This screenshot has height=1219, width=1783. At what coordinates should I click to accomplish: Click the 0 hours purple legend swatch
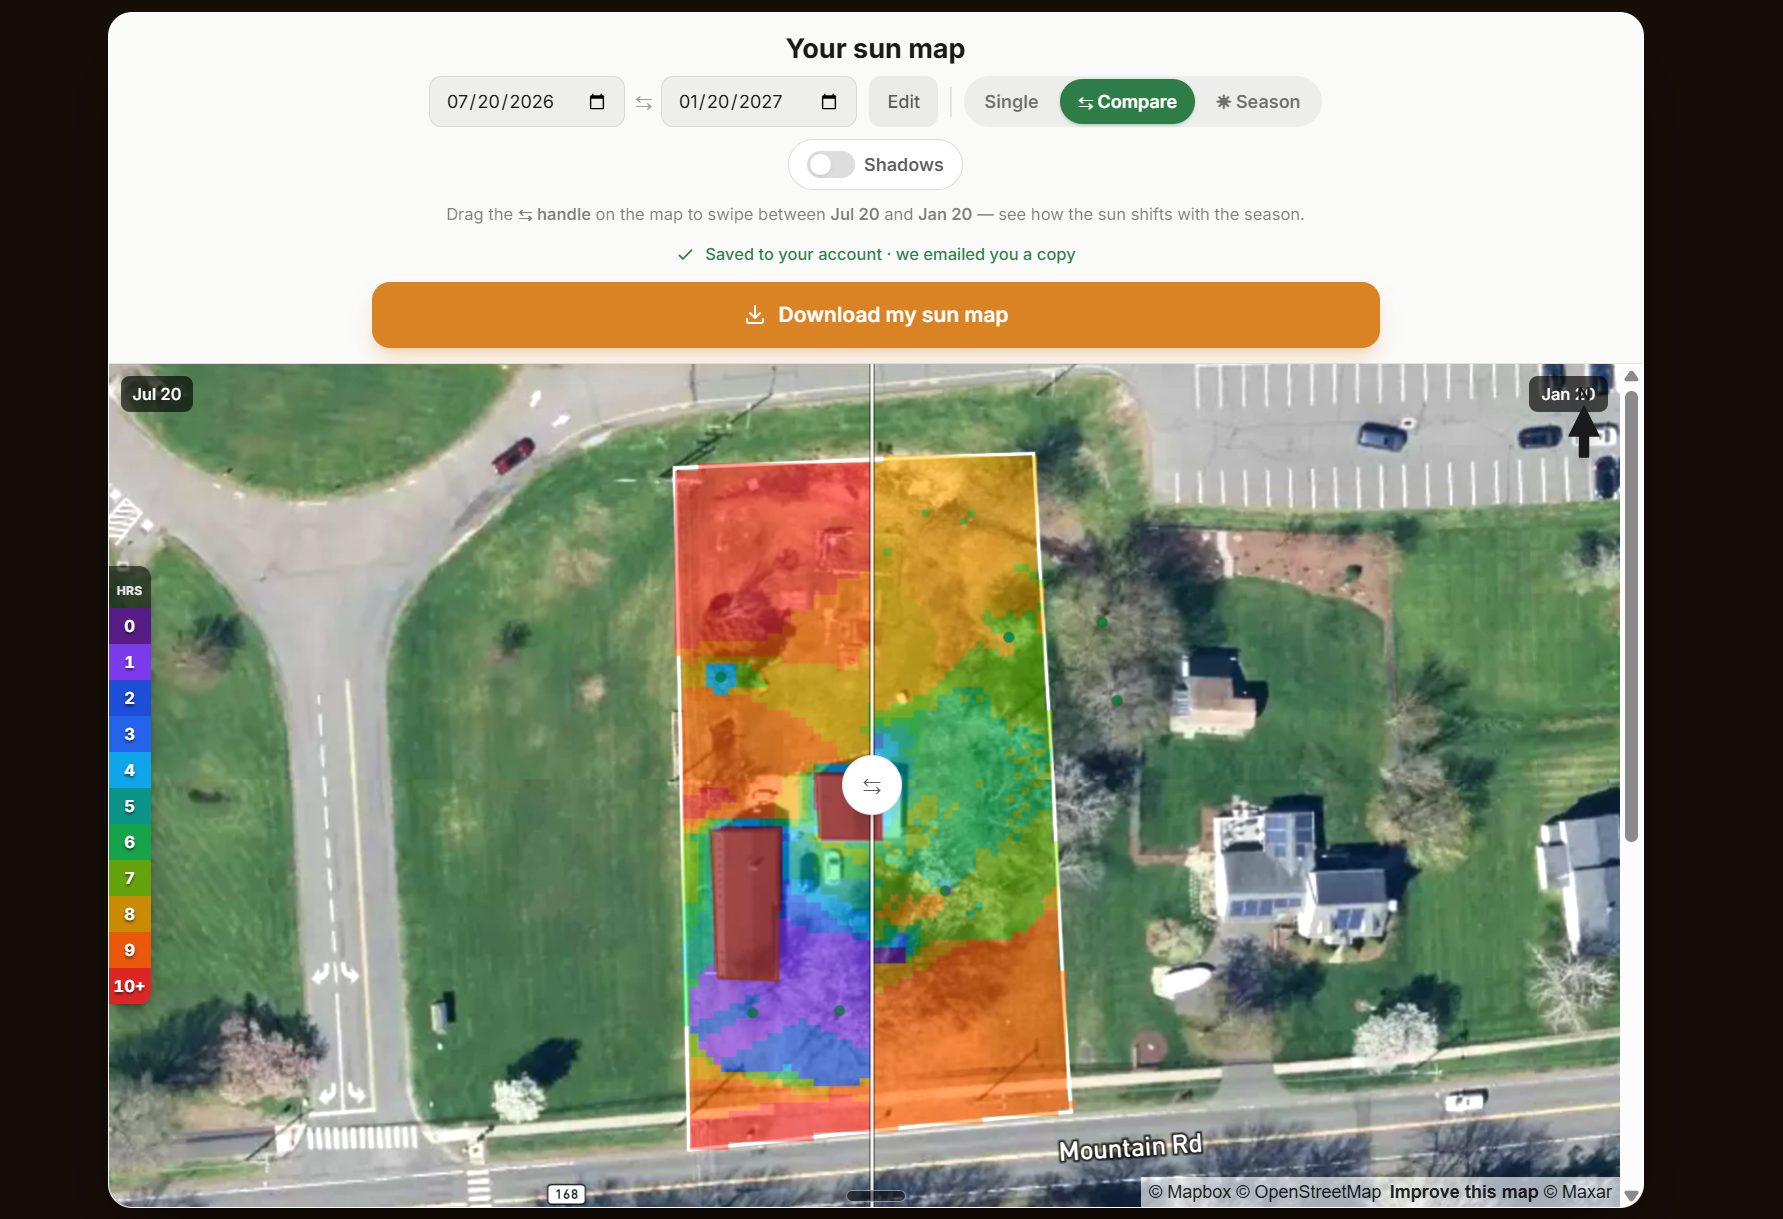tap(130, 626)
